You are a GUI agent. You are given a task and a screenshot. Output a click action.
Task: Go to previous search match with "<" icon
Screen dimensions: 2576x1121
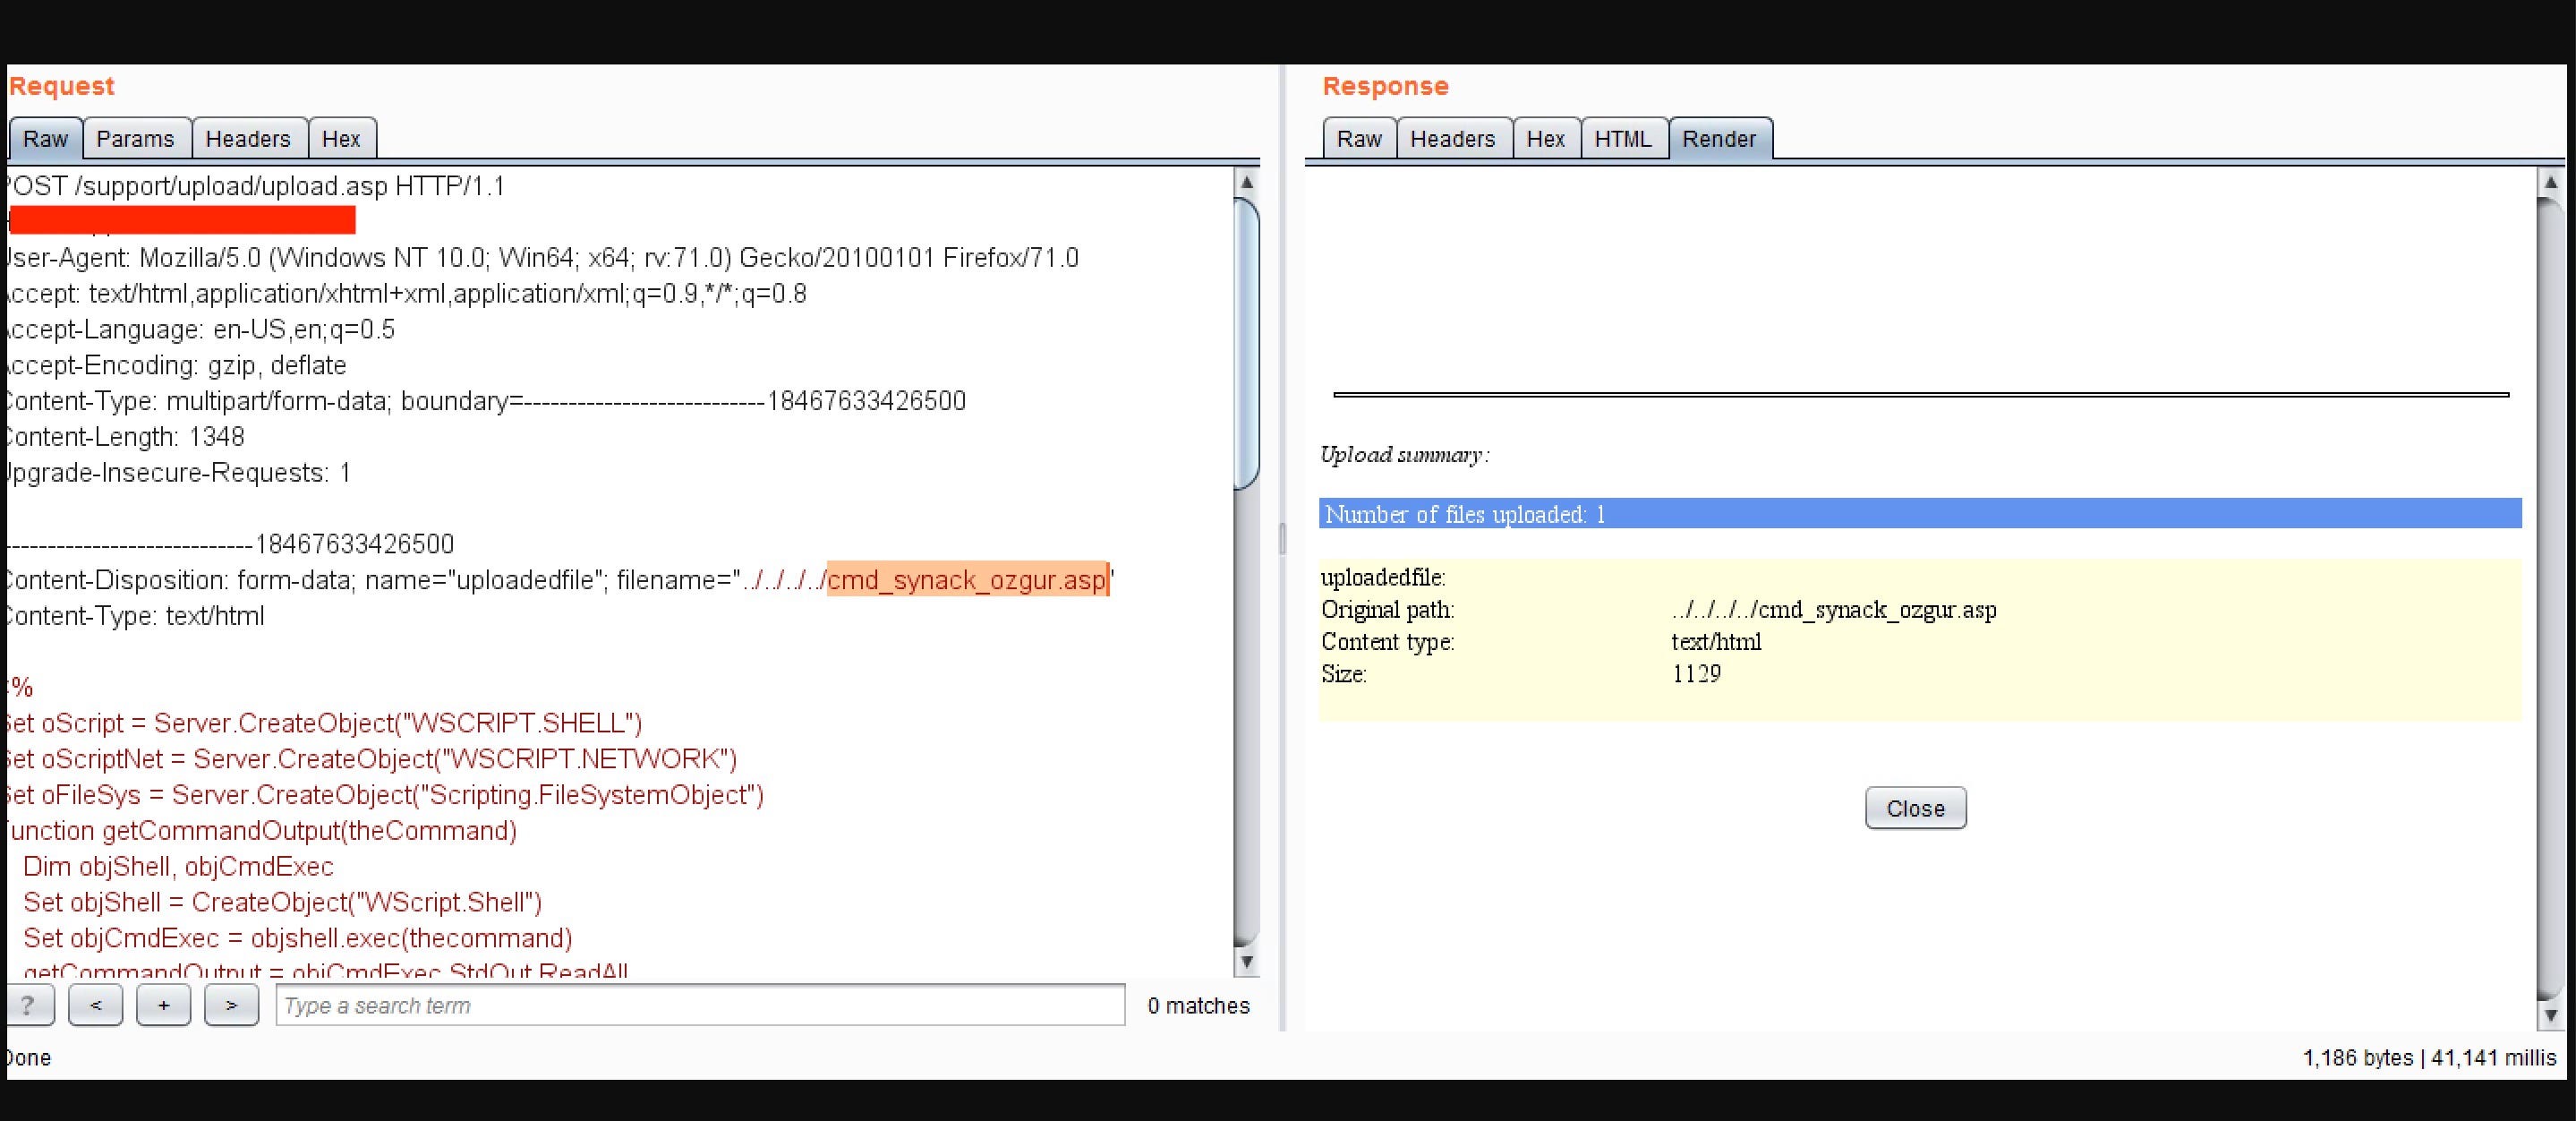coord(95,1005)
